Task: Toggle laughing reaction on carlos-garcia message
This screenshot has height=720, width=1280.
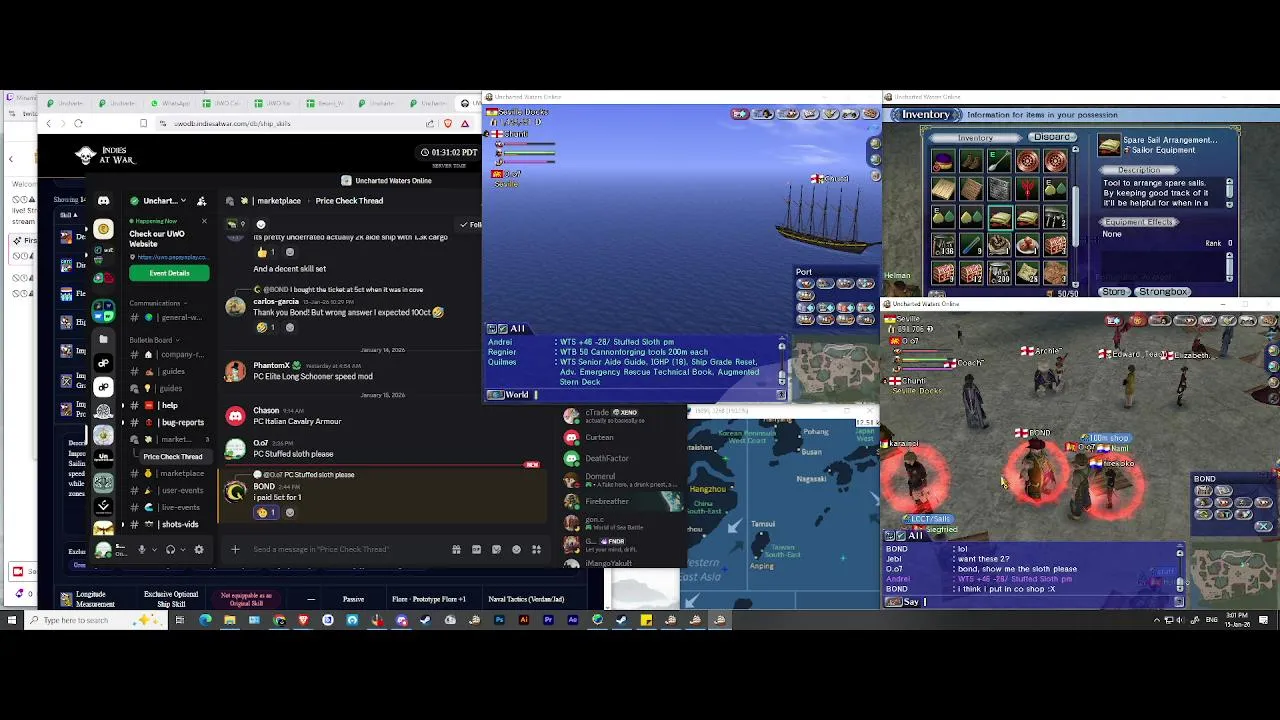Action: pos(267,327)
